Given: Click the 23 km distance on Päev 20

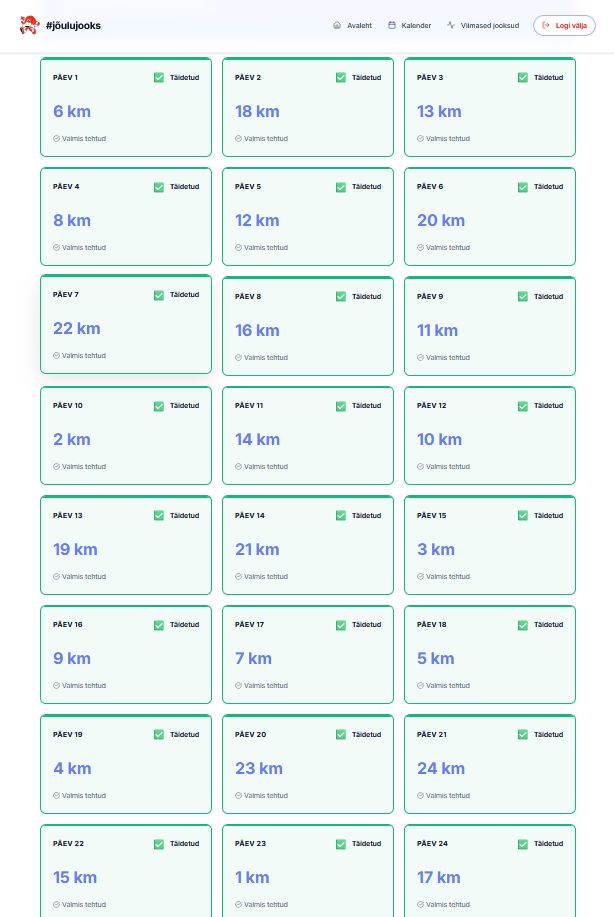Looking at the screenshot, I should [x=258, y=769].
